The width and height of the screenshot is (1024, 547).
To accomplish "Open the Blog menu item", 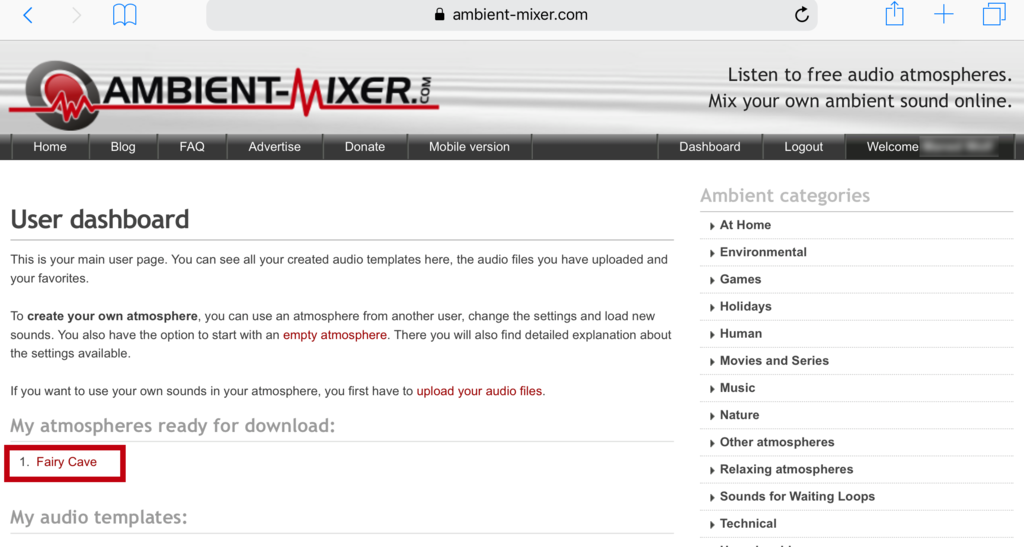I will click(x=123, y=147).
